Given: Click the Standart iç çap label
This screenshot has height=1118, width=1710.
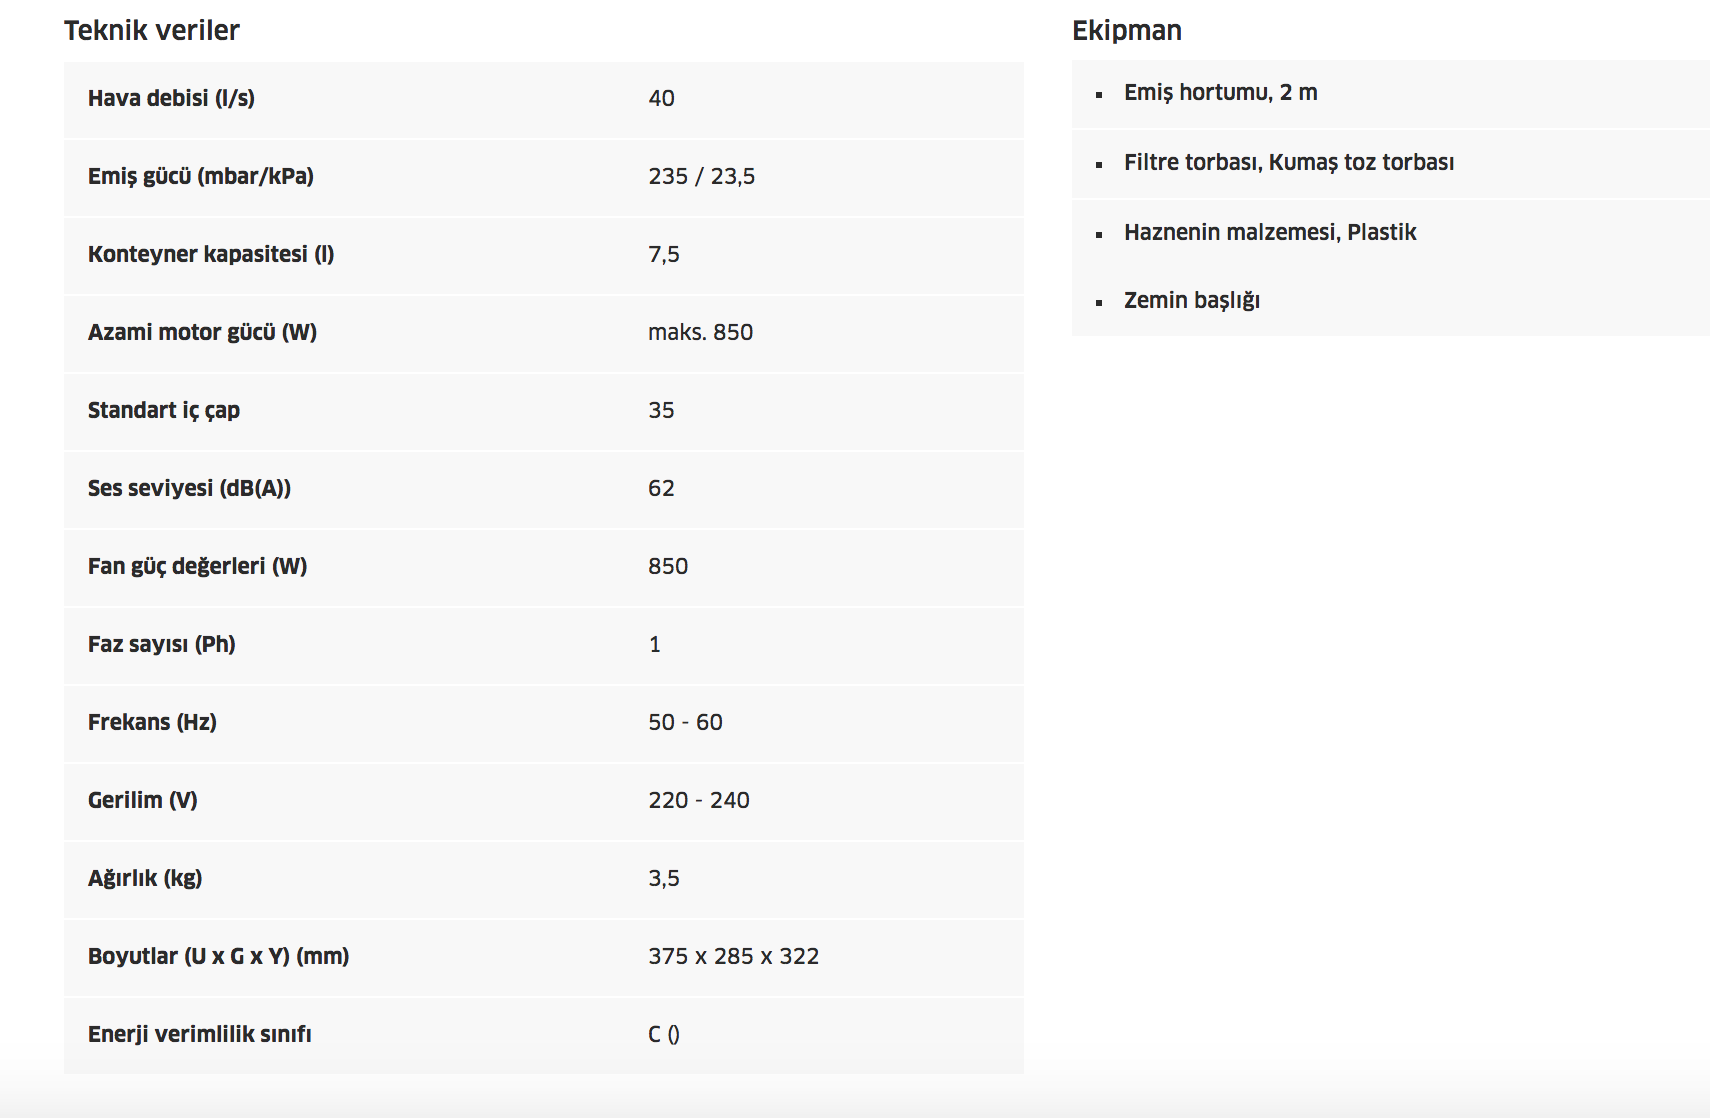Looking at the screenshot, I should (x=164, y=410).
